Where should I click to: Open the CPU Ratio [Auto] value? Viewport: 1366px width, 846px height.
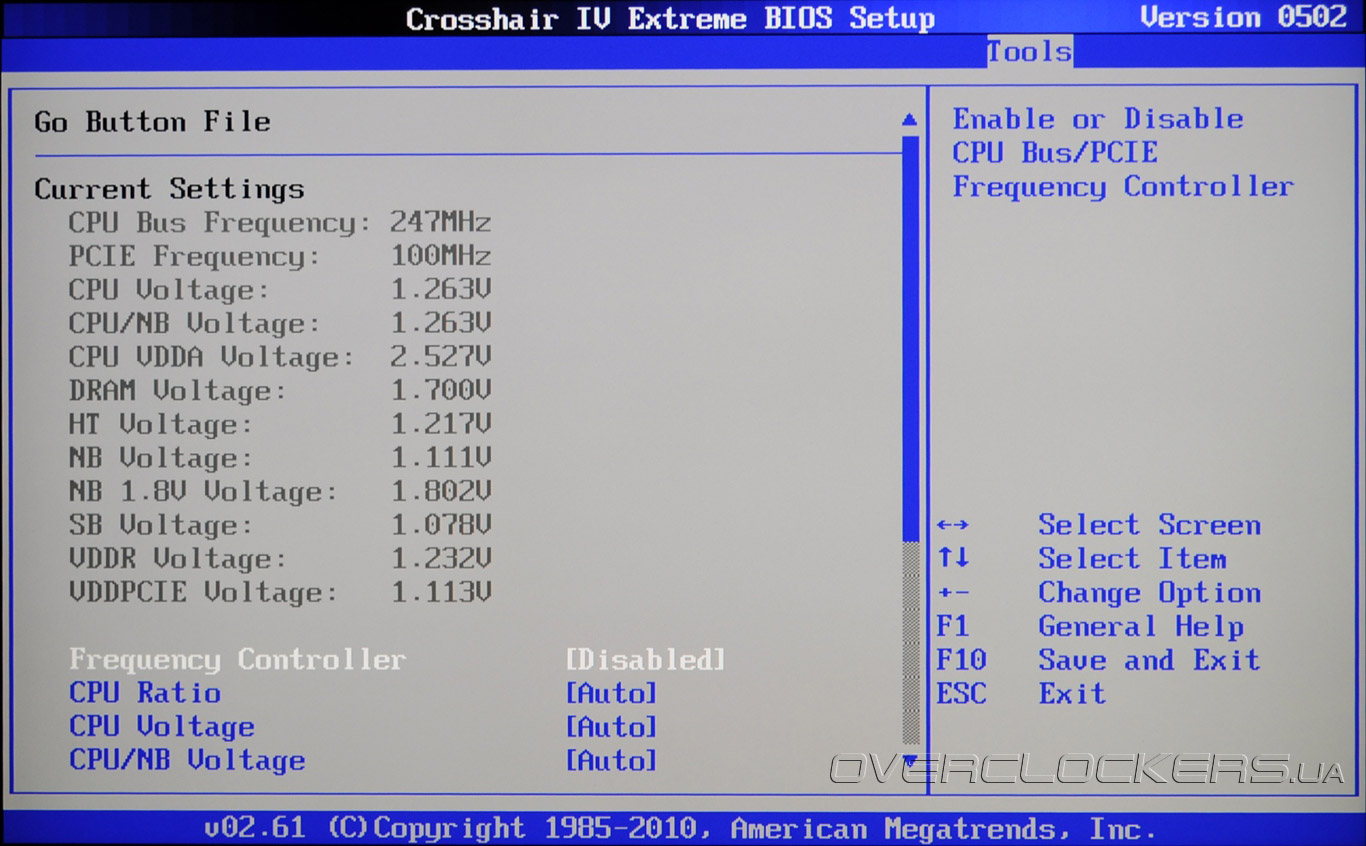pos(611,693)
